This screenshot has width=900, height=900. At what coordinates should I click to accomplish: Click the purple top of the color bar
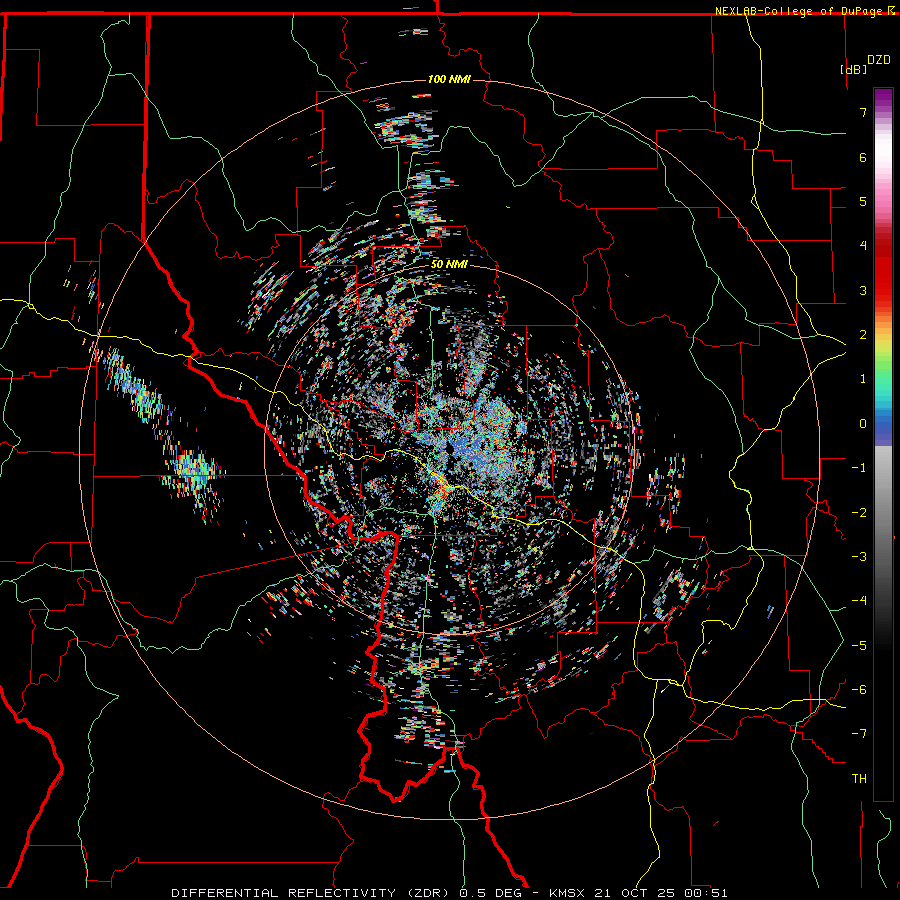(x=883, y=96)
